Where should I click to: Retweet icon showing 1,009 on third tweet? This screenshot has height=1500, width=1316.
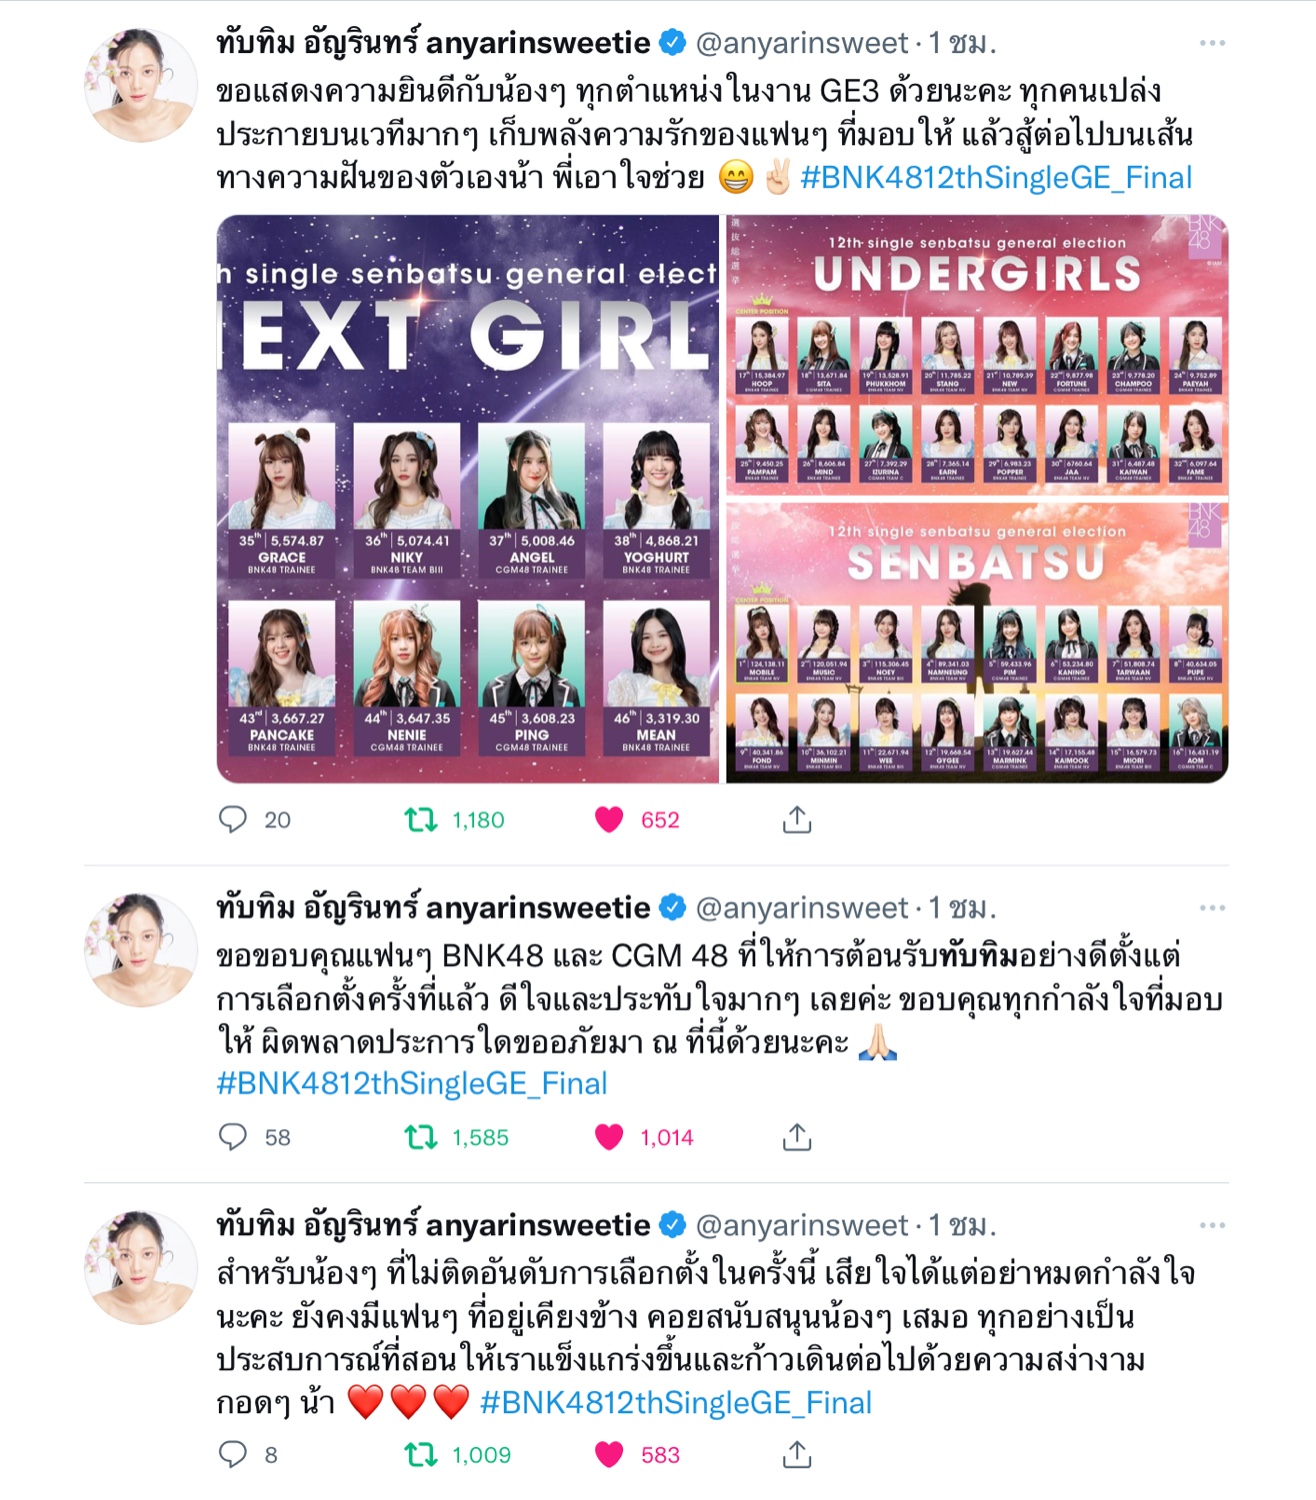(421, 1454)
